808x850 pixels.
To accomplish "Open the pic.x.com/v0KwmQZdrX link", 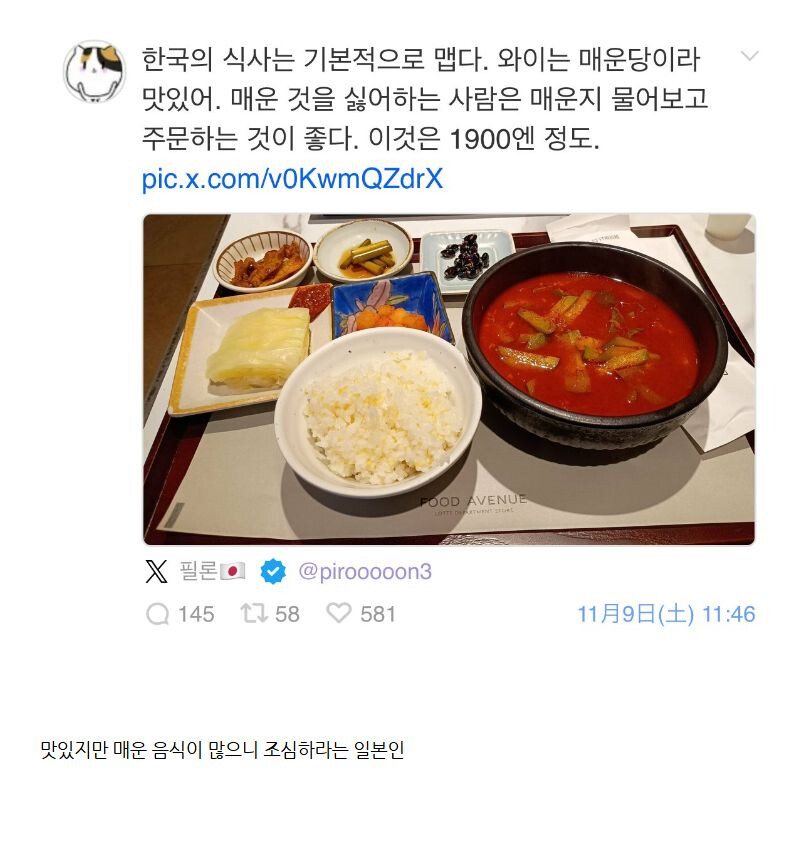I will coord(292,179).
